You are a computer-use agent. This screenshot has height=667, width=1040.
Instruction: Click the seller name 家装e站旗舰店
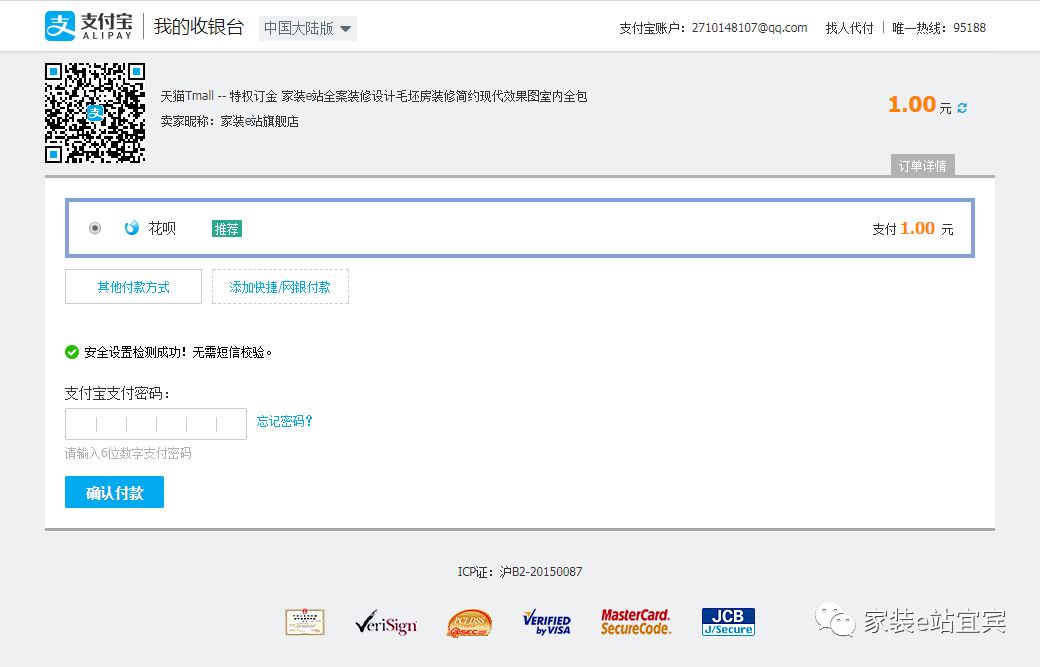(x=259, y=121)
